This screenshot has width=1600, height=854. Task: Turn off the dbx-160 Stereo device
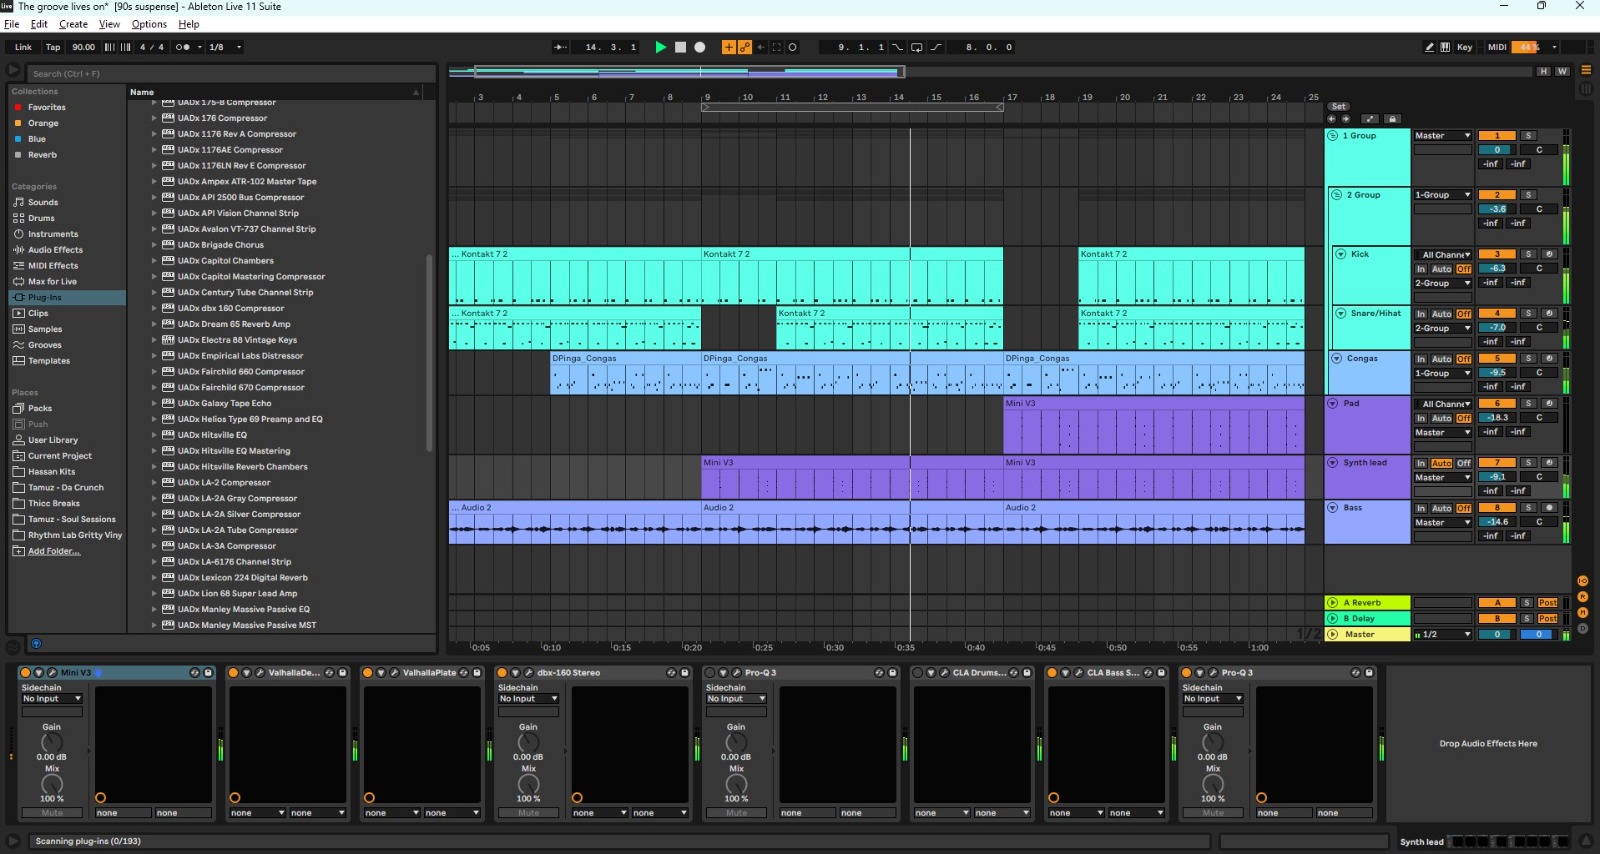coord(502,673)
